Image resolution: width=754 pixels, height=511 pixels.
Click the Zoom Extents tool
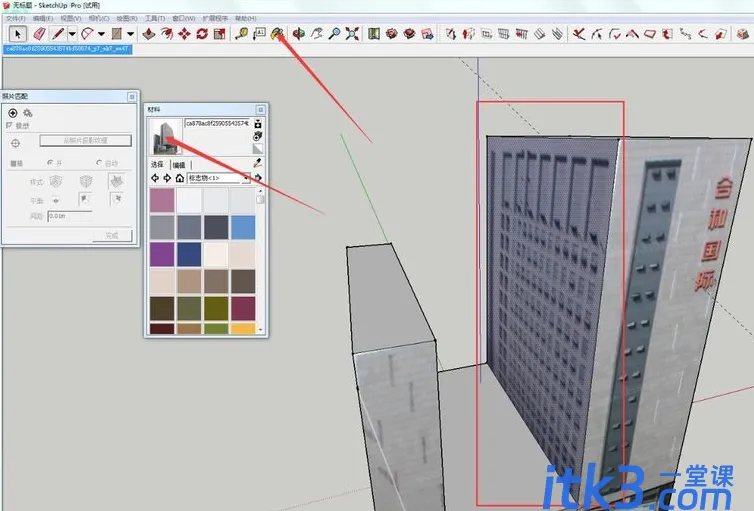tap(352, 34)
